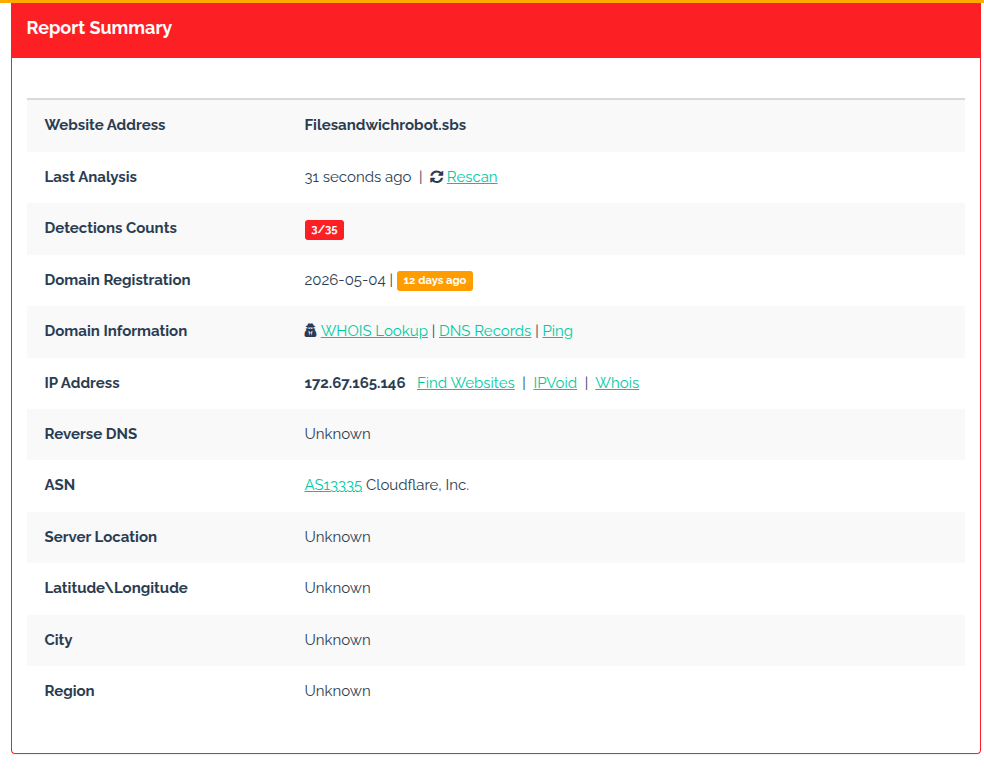The image size is (984, 774).
Task: Click the Latitude\Longitude Unknown value
Action: point(338,588)
